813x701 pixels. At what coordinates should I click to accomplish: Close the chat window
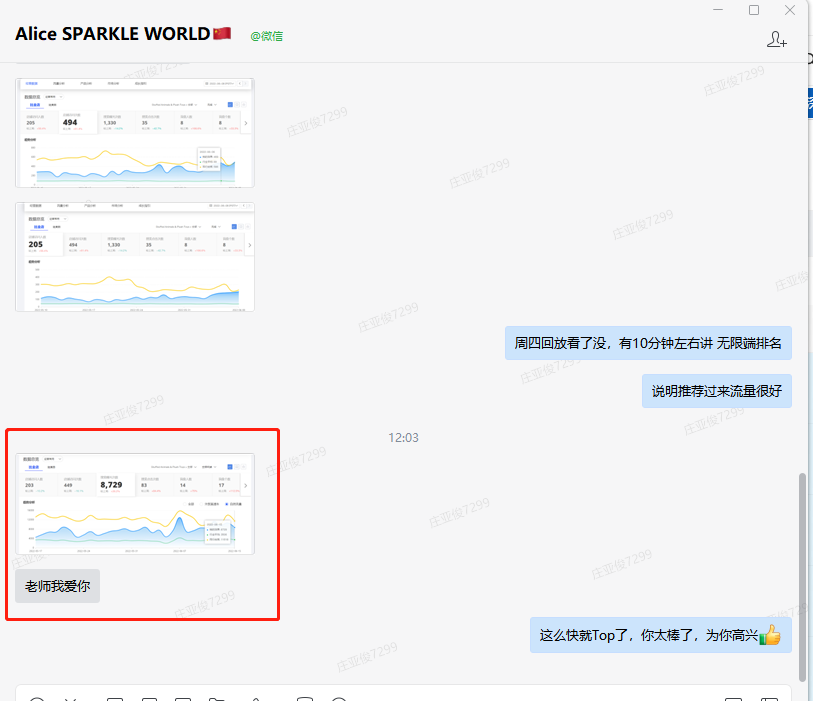tap(790, 10)
